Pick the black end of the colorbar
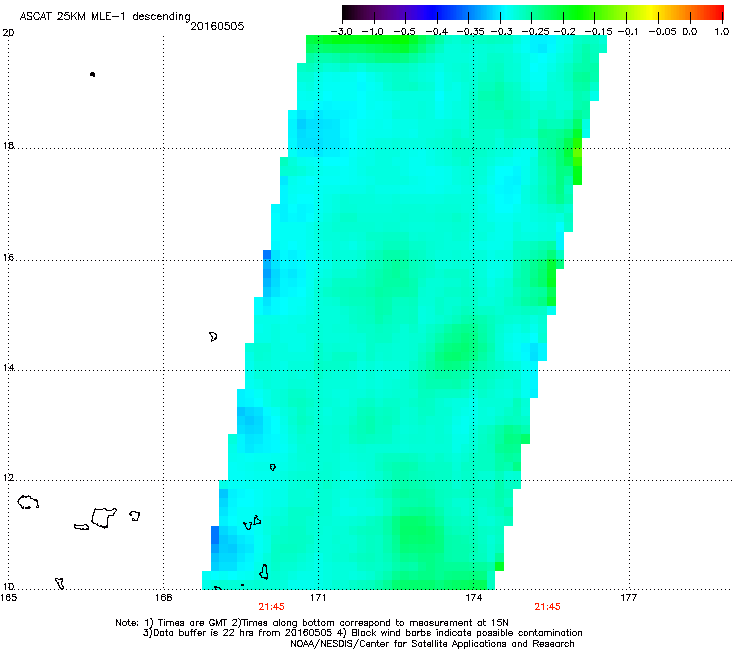The width and height of the screenshot is (740, 650). click(349, 12)
